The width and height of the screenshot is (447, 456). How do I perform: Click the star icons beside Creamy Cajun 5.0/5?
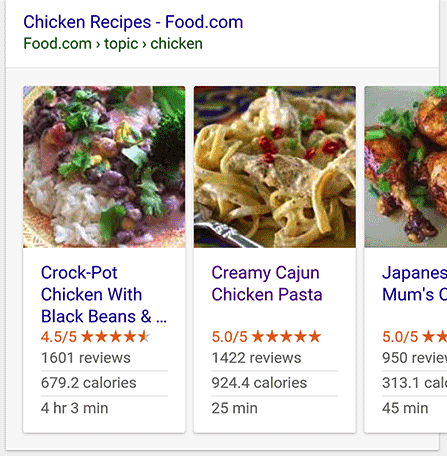point(286,337)
